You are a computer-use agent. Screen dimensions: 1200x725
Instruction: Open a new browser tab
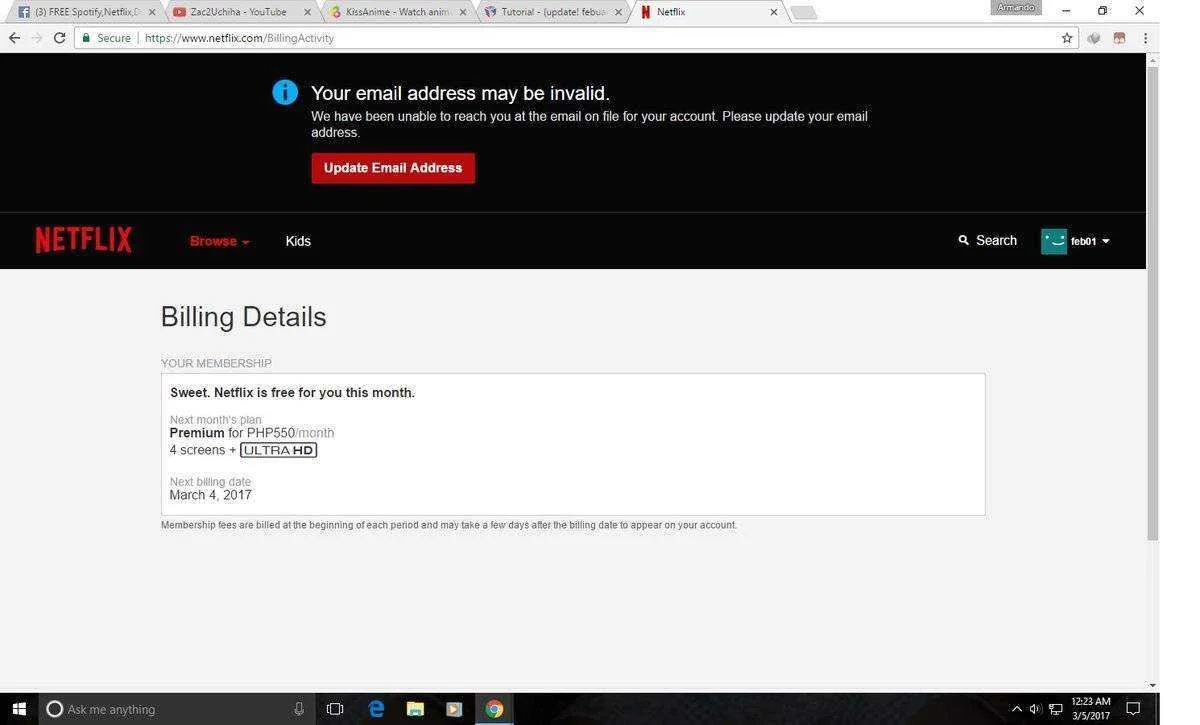803,12
